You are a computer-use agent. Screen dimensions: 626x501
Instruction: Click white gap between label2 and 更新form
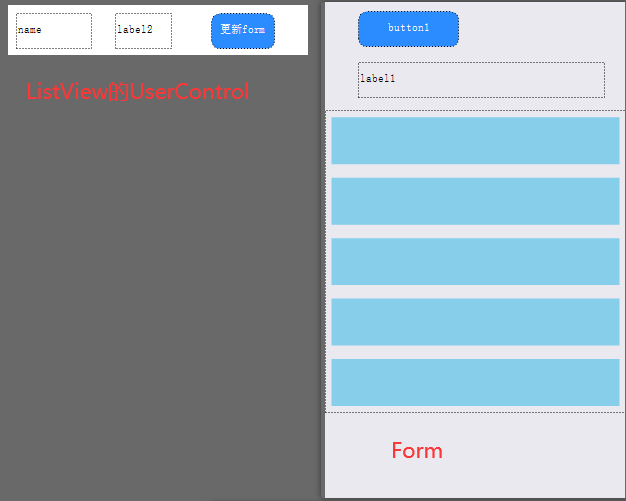192,30
